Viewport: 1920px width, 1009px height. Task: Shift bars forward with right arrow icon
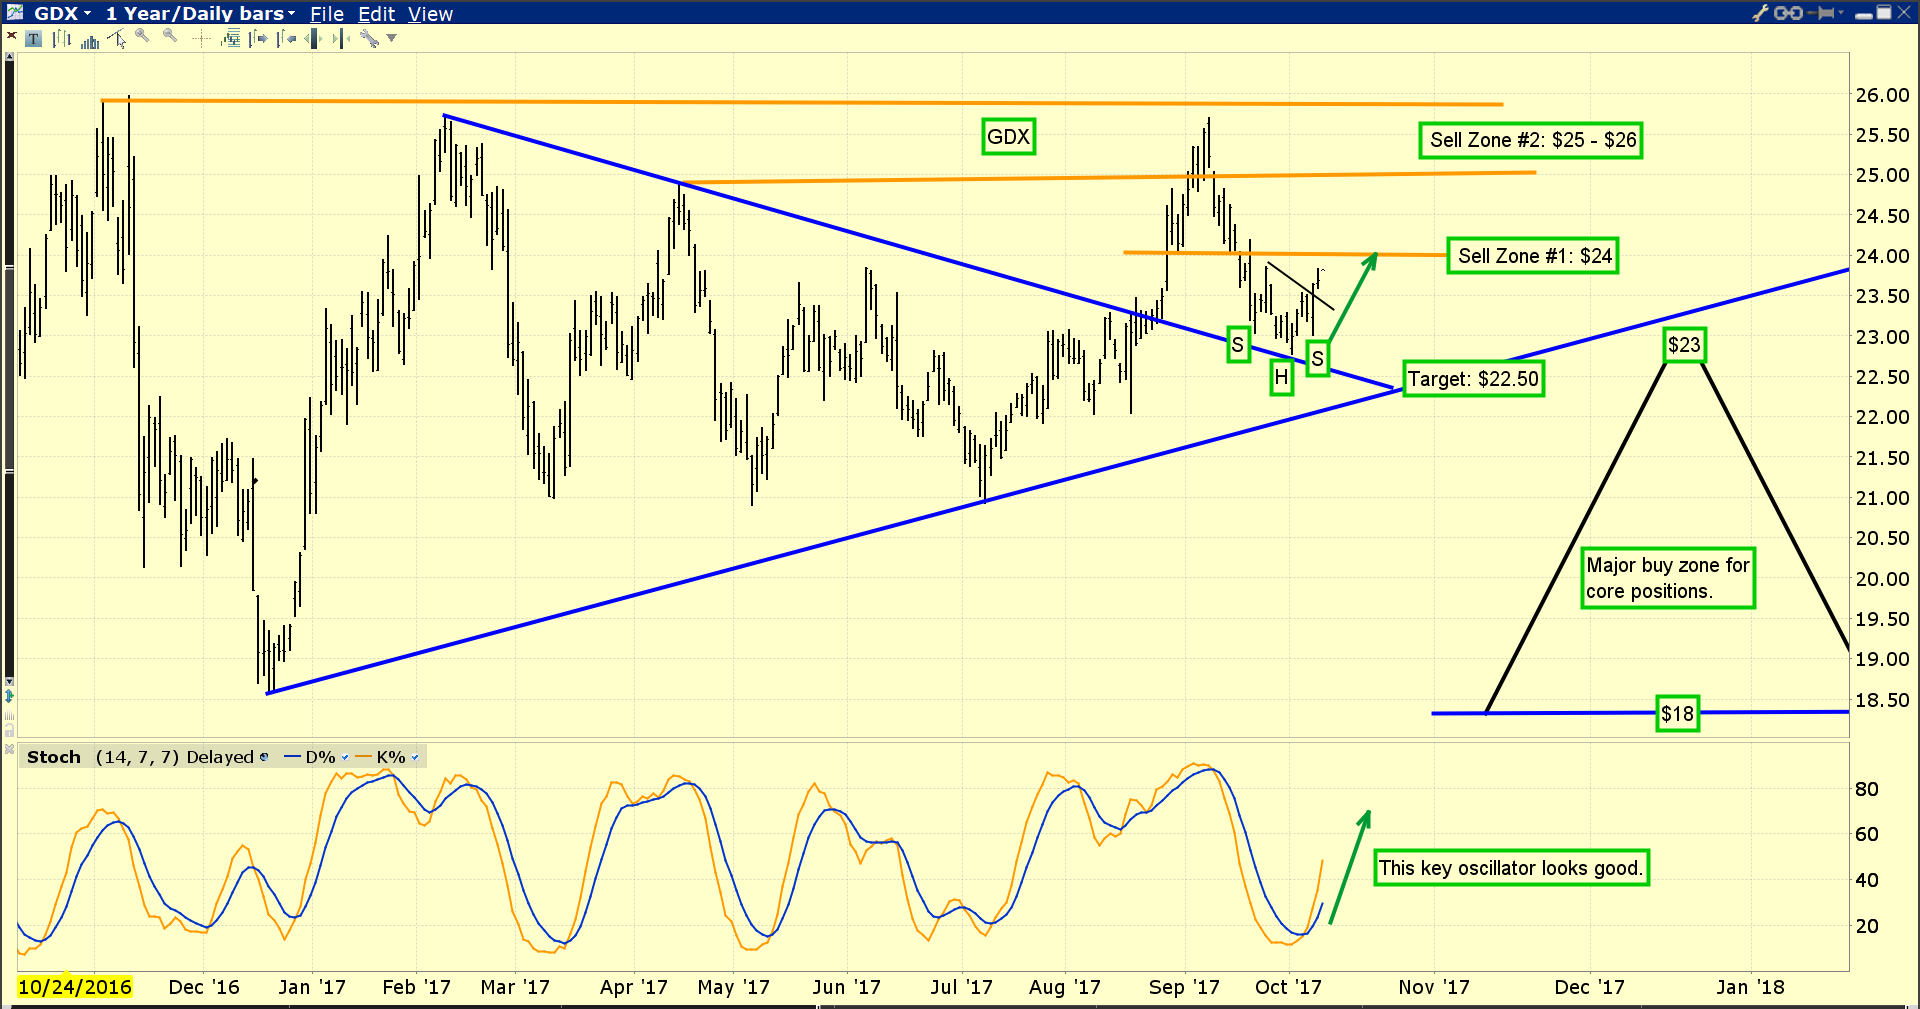click(258, 38)
